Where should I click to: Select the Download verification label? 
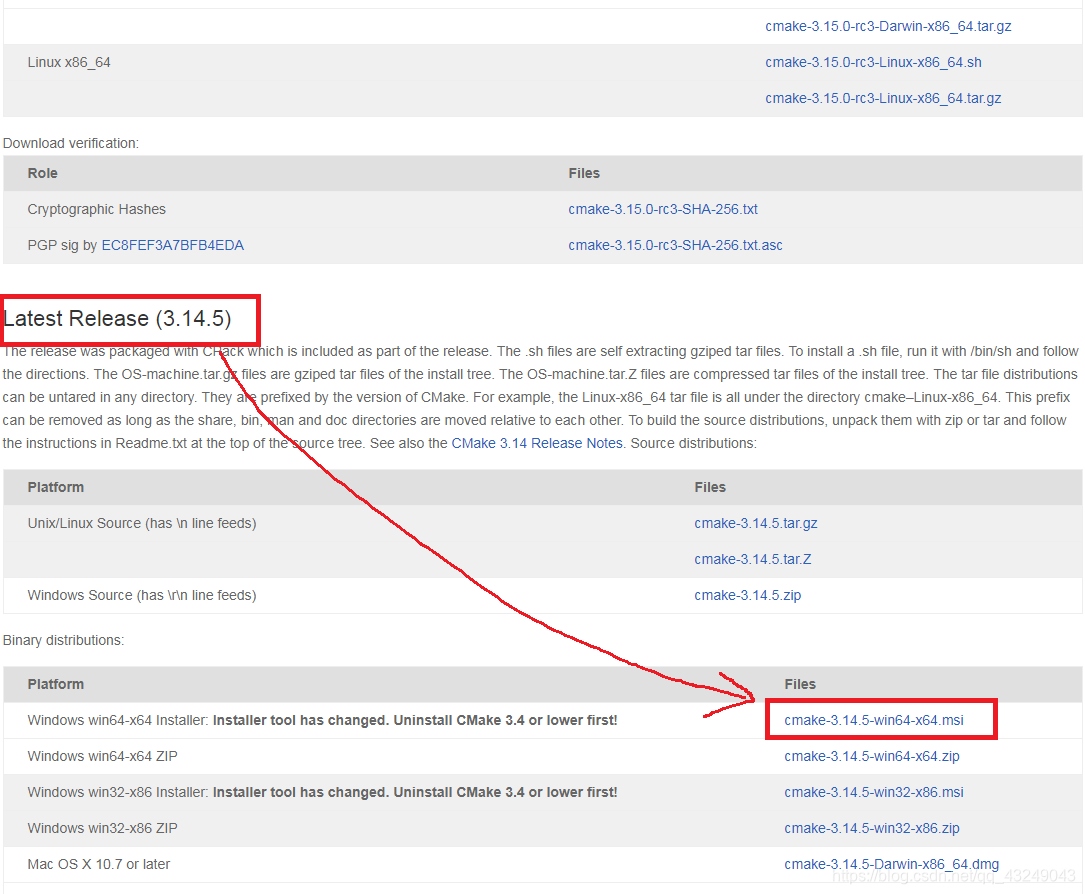[71, 143]
